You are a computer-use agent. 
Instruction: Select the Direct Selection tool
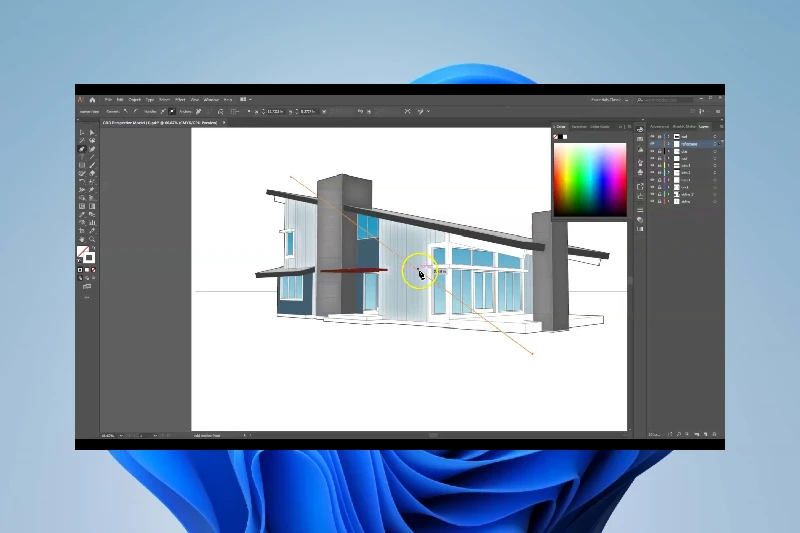pyautogui.click(x=92, y=132)
